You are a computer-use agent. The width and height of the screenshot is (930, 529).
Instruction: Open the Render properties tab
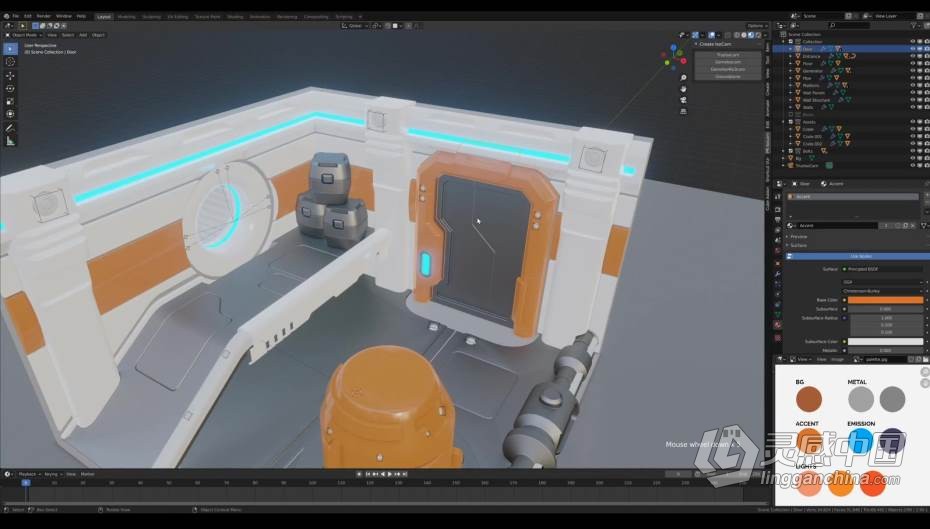778,209
